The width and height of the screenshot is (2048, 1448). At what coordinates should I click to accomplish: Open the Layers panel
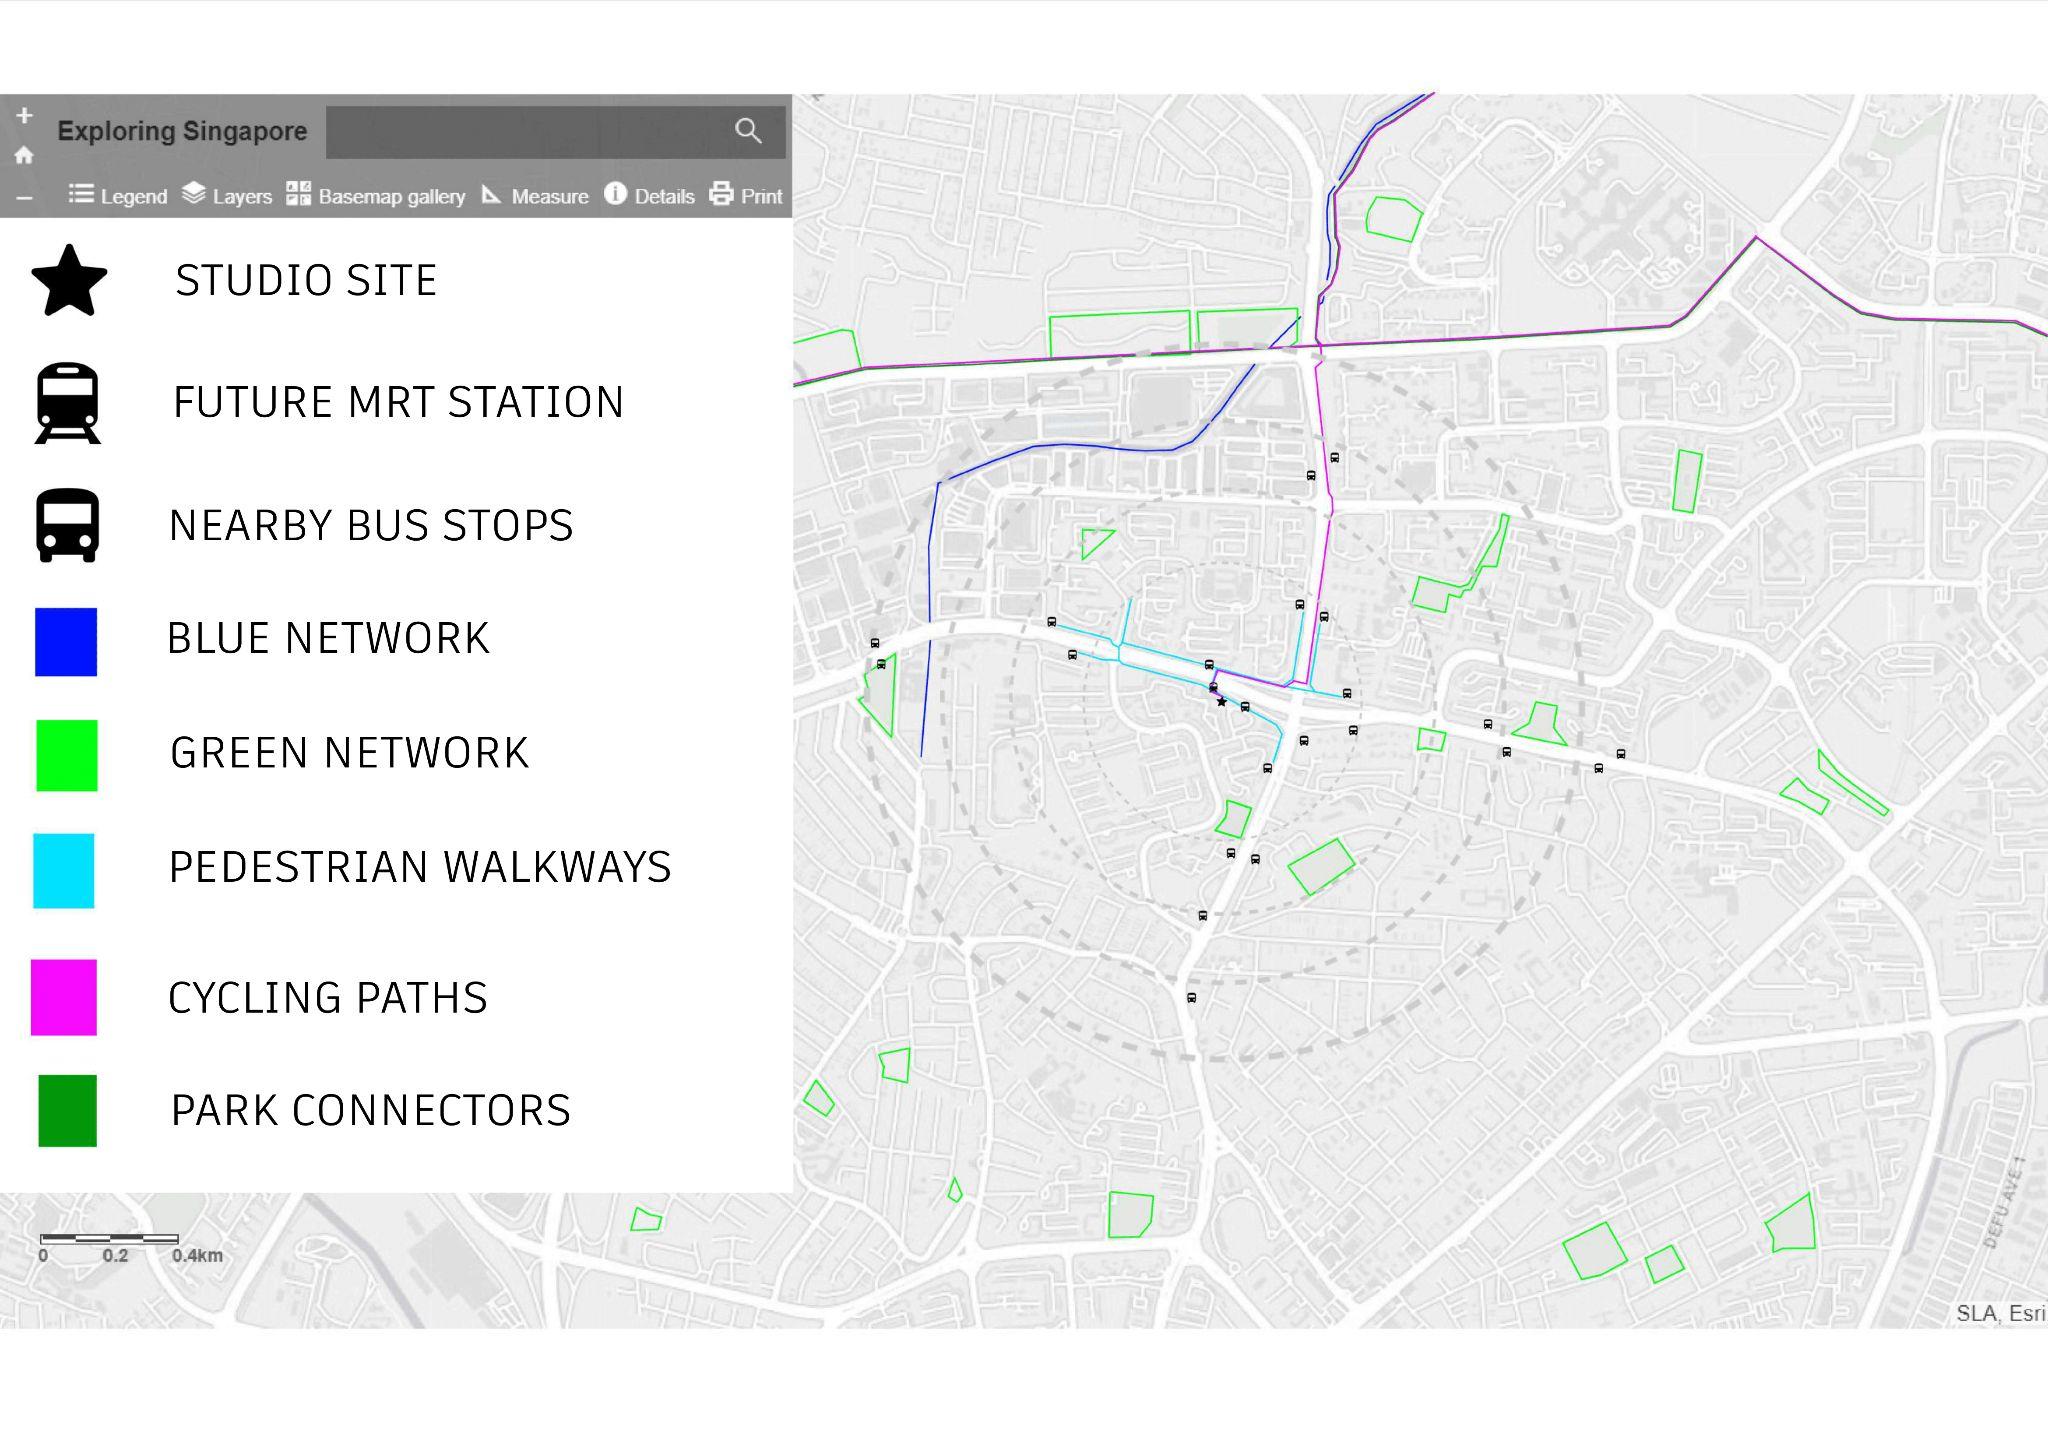click(227, 195)
